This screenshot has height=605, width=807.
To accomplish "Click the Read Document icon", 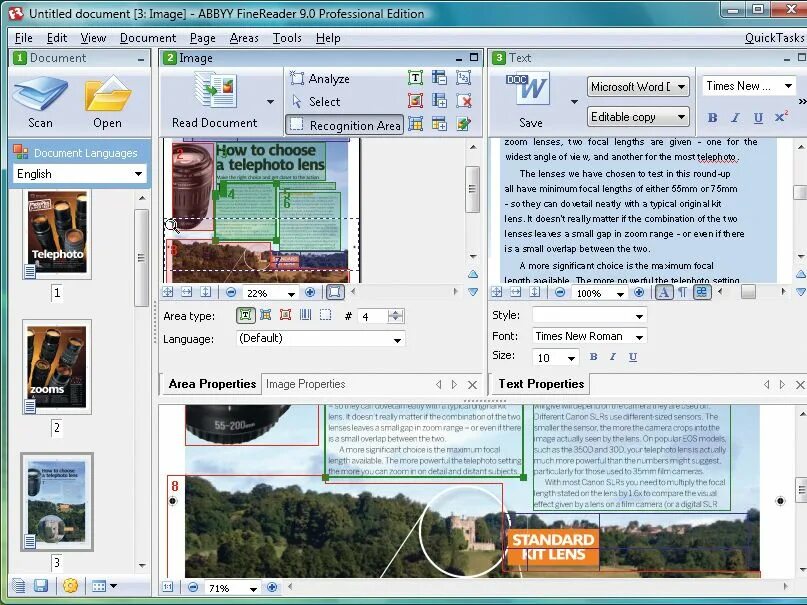I will (215, 91).
